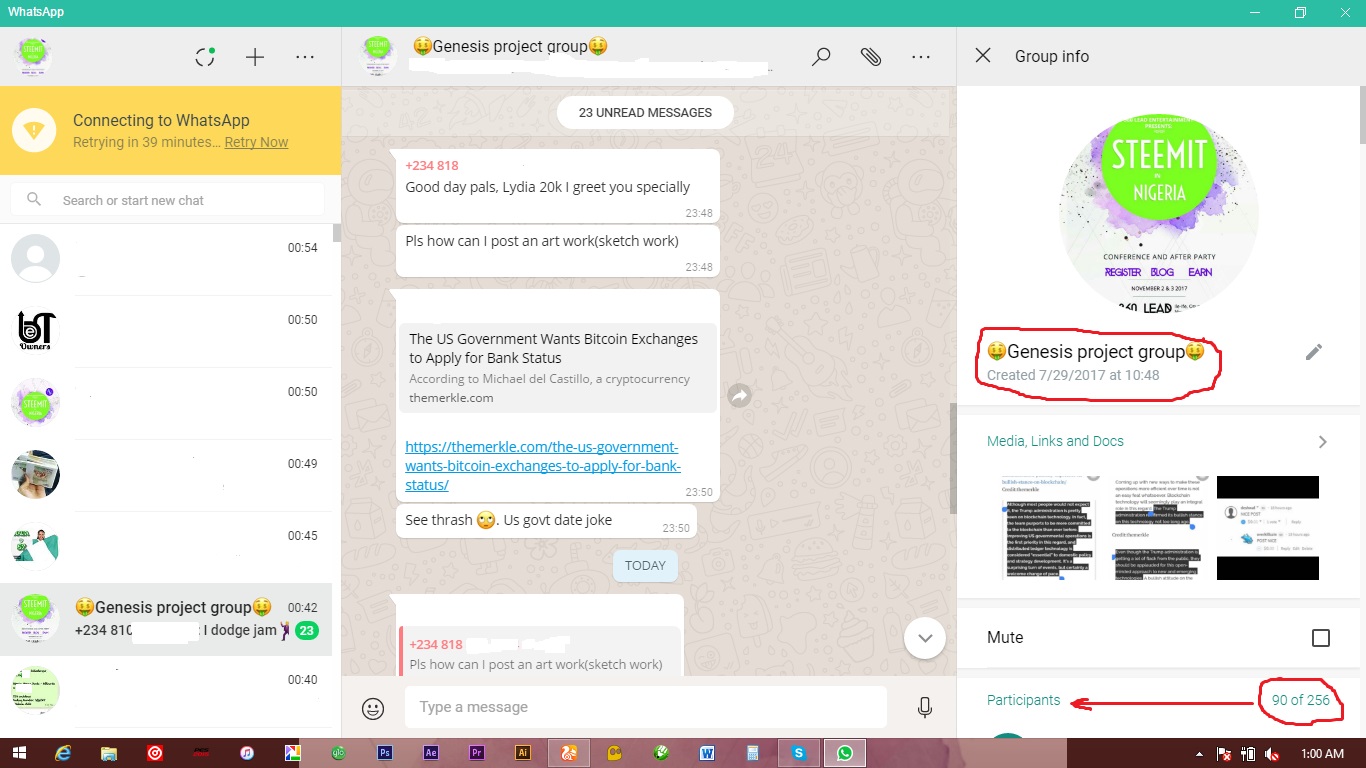Open the conversation three-dot menu
1366x768 pixels.
click(x=920, y=57)
